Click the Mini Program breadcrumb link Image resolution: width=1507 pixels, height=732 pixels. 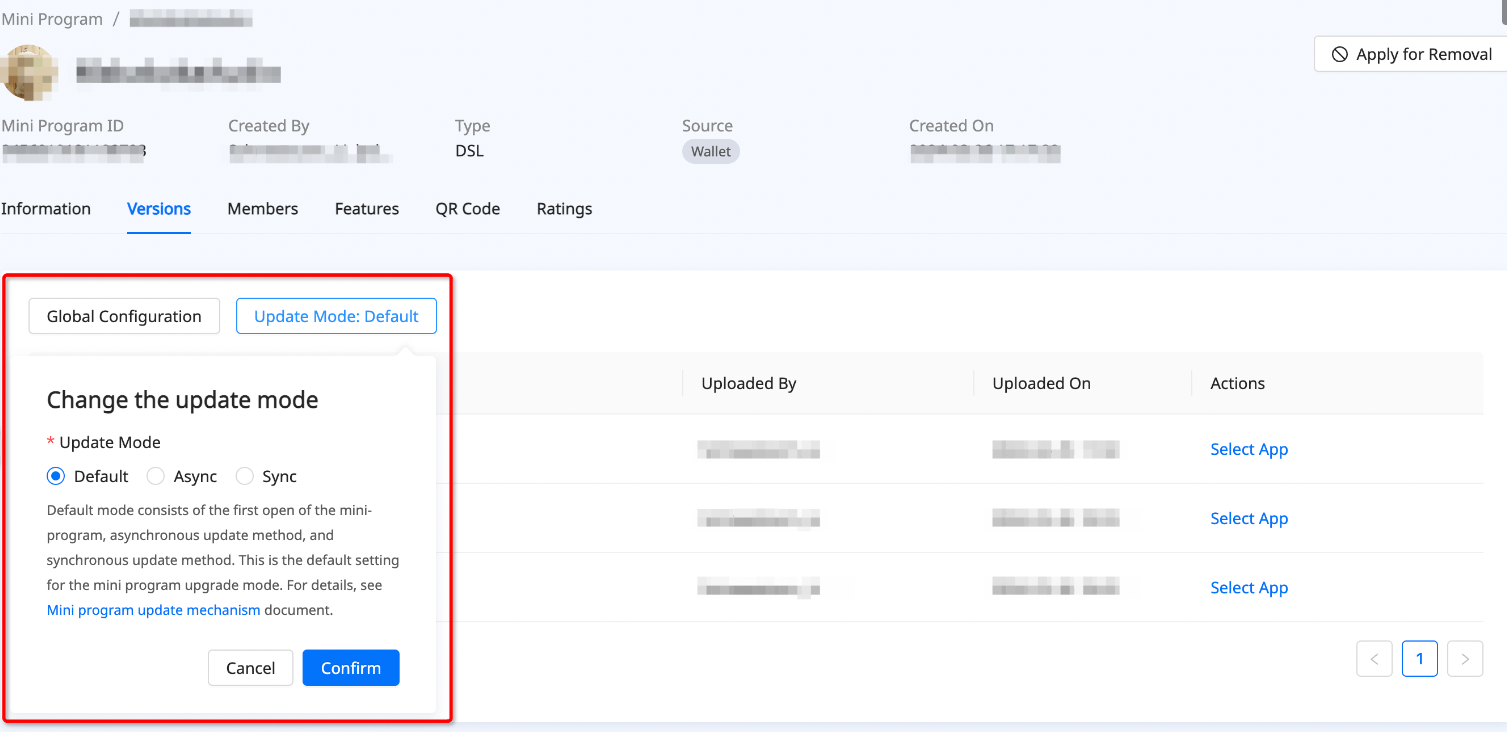pyautogui.click(x=52, y=19)
